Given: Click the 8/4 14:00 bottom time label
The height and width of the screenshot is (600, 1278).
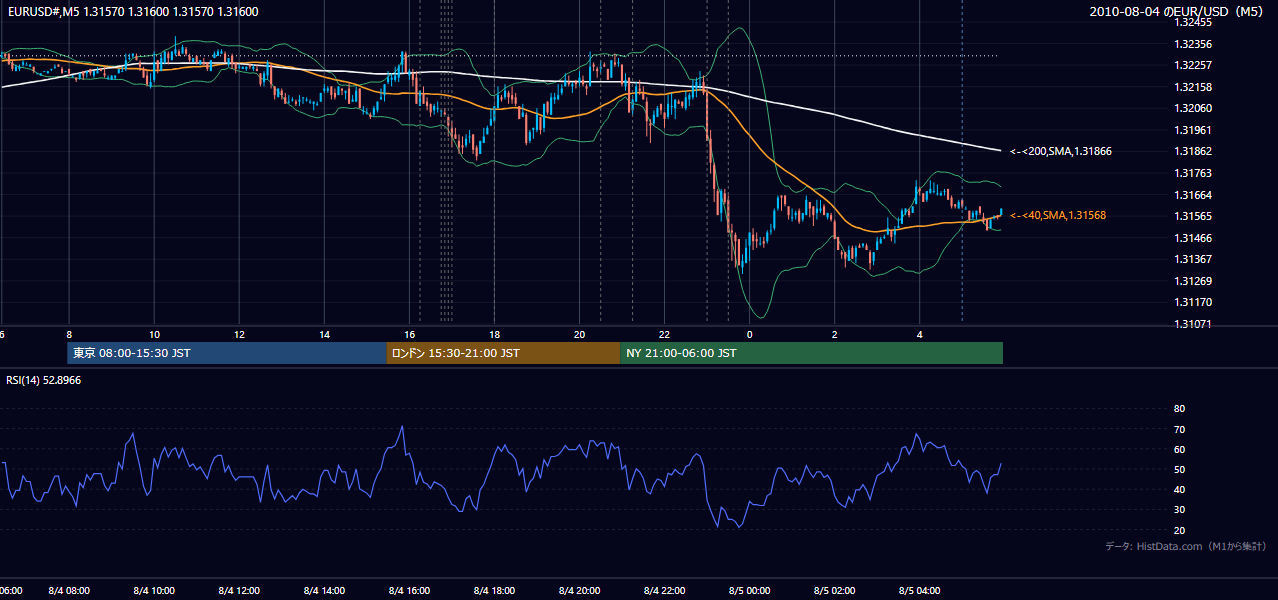Looking at the screenshot, I should (324, 591).
